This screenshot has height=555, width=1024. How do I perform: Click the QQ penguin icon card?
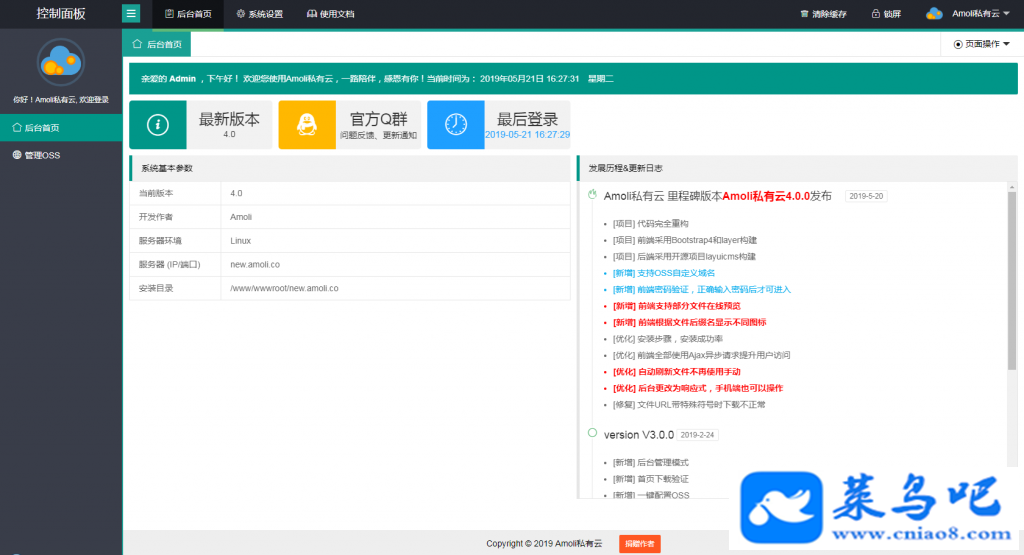307,125
